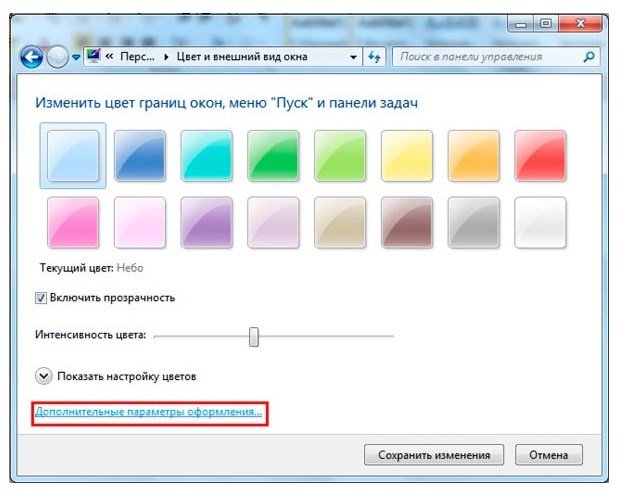The height and width of the screenshot is (500, 620).
Task: Click the control panel icon in address bar
Action: coord(94,57)
